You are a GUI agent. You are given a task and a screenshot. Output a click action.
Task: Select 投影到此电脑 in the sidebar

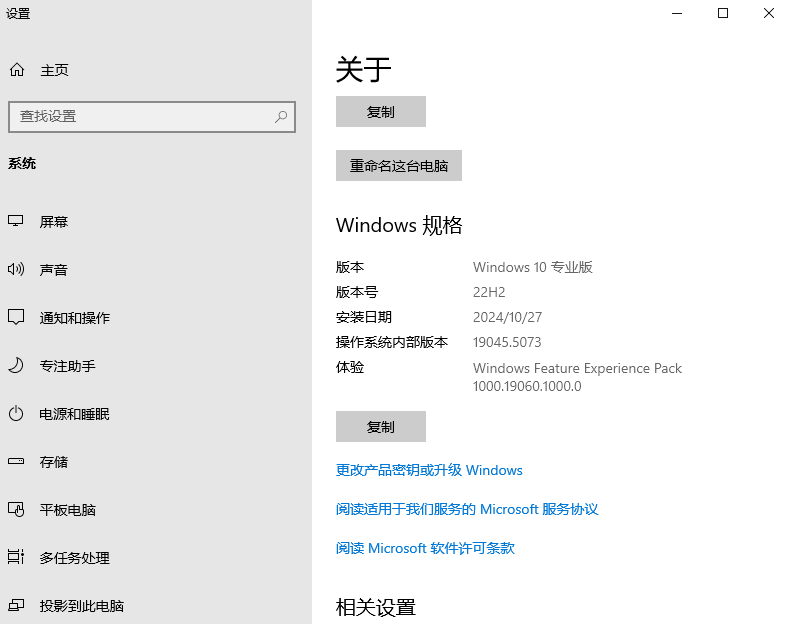[82, 606]
